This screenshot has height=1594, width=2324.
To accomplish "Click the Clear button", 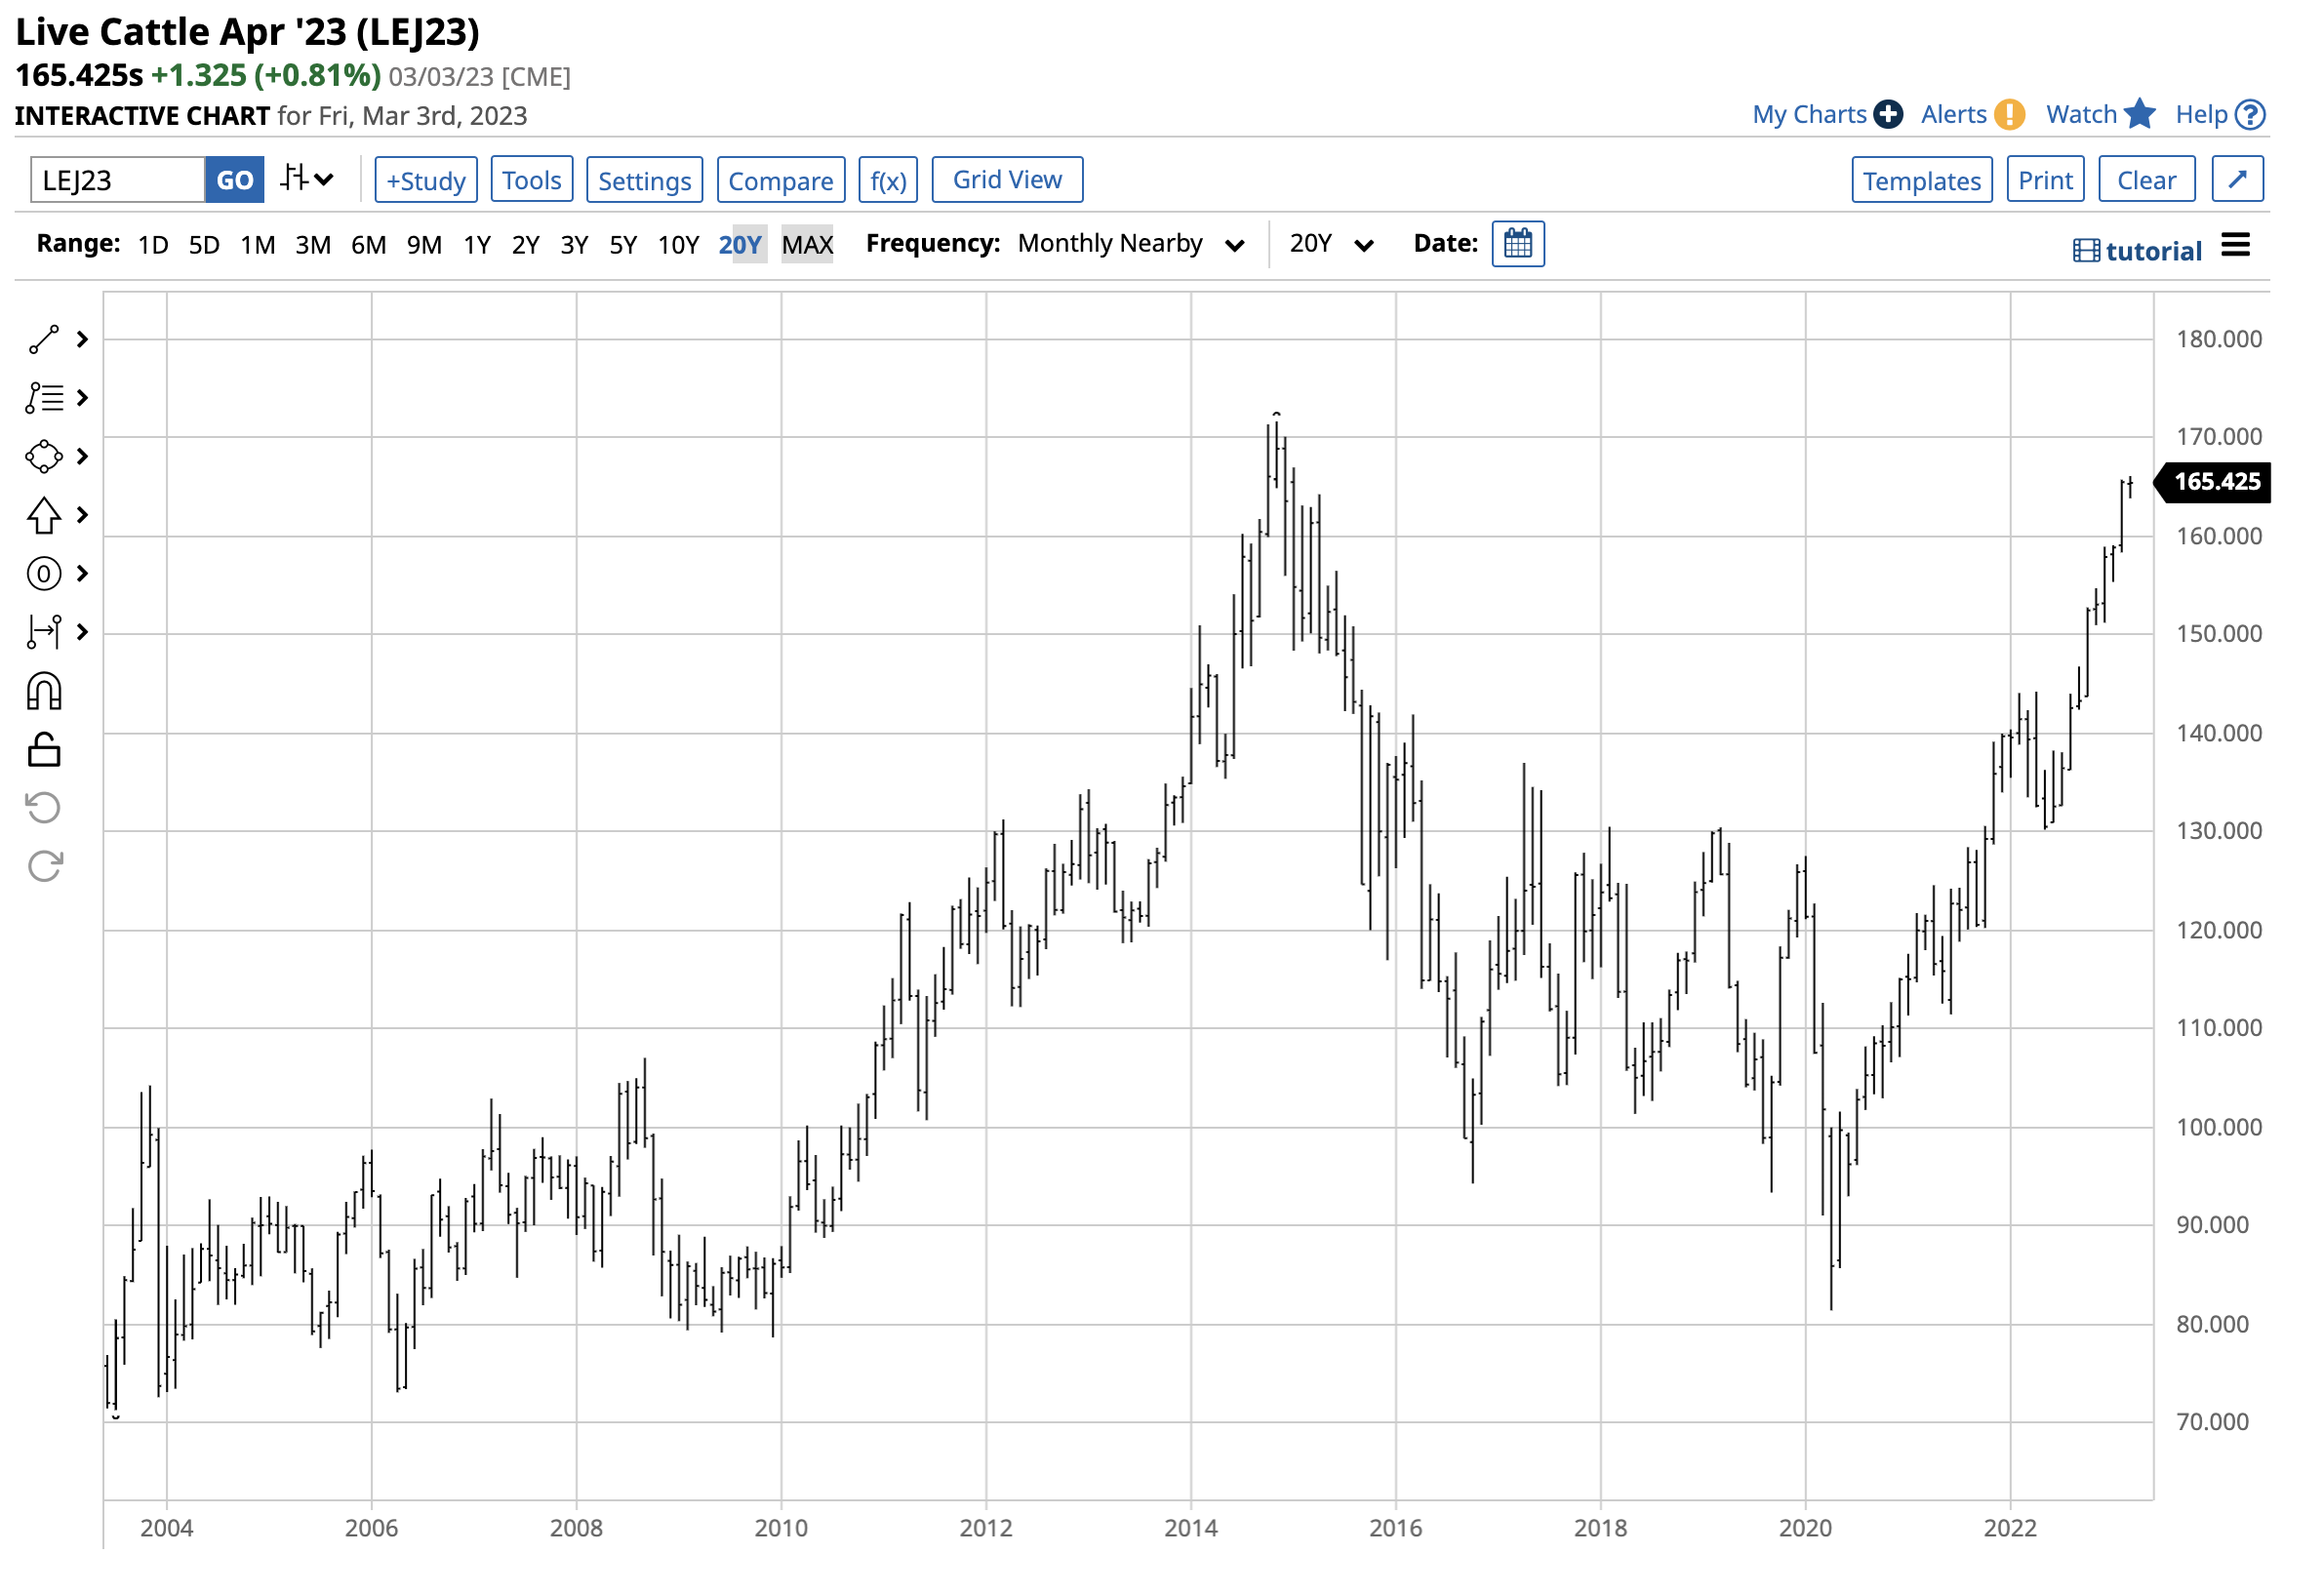I will 2147,180.
